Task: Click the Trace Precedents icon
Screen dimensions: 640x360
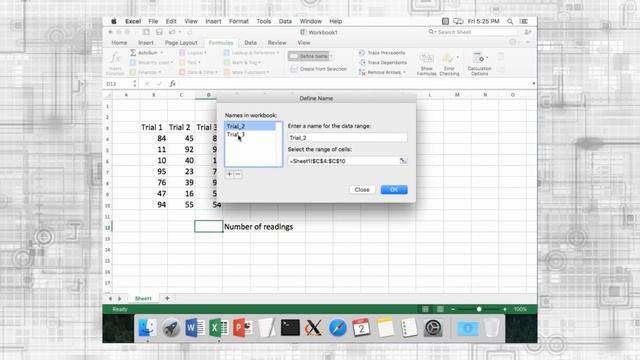Action: [362, 53]
